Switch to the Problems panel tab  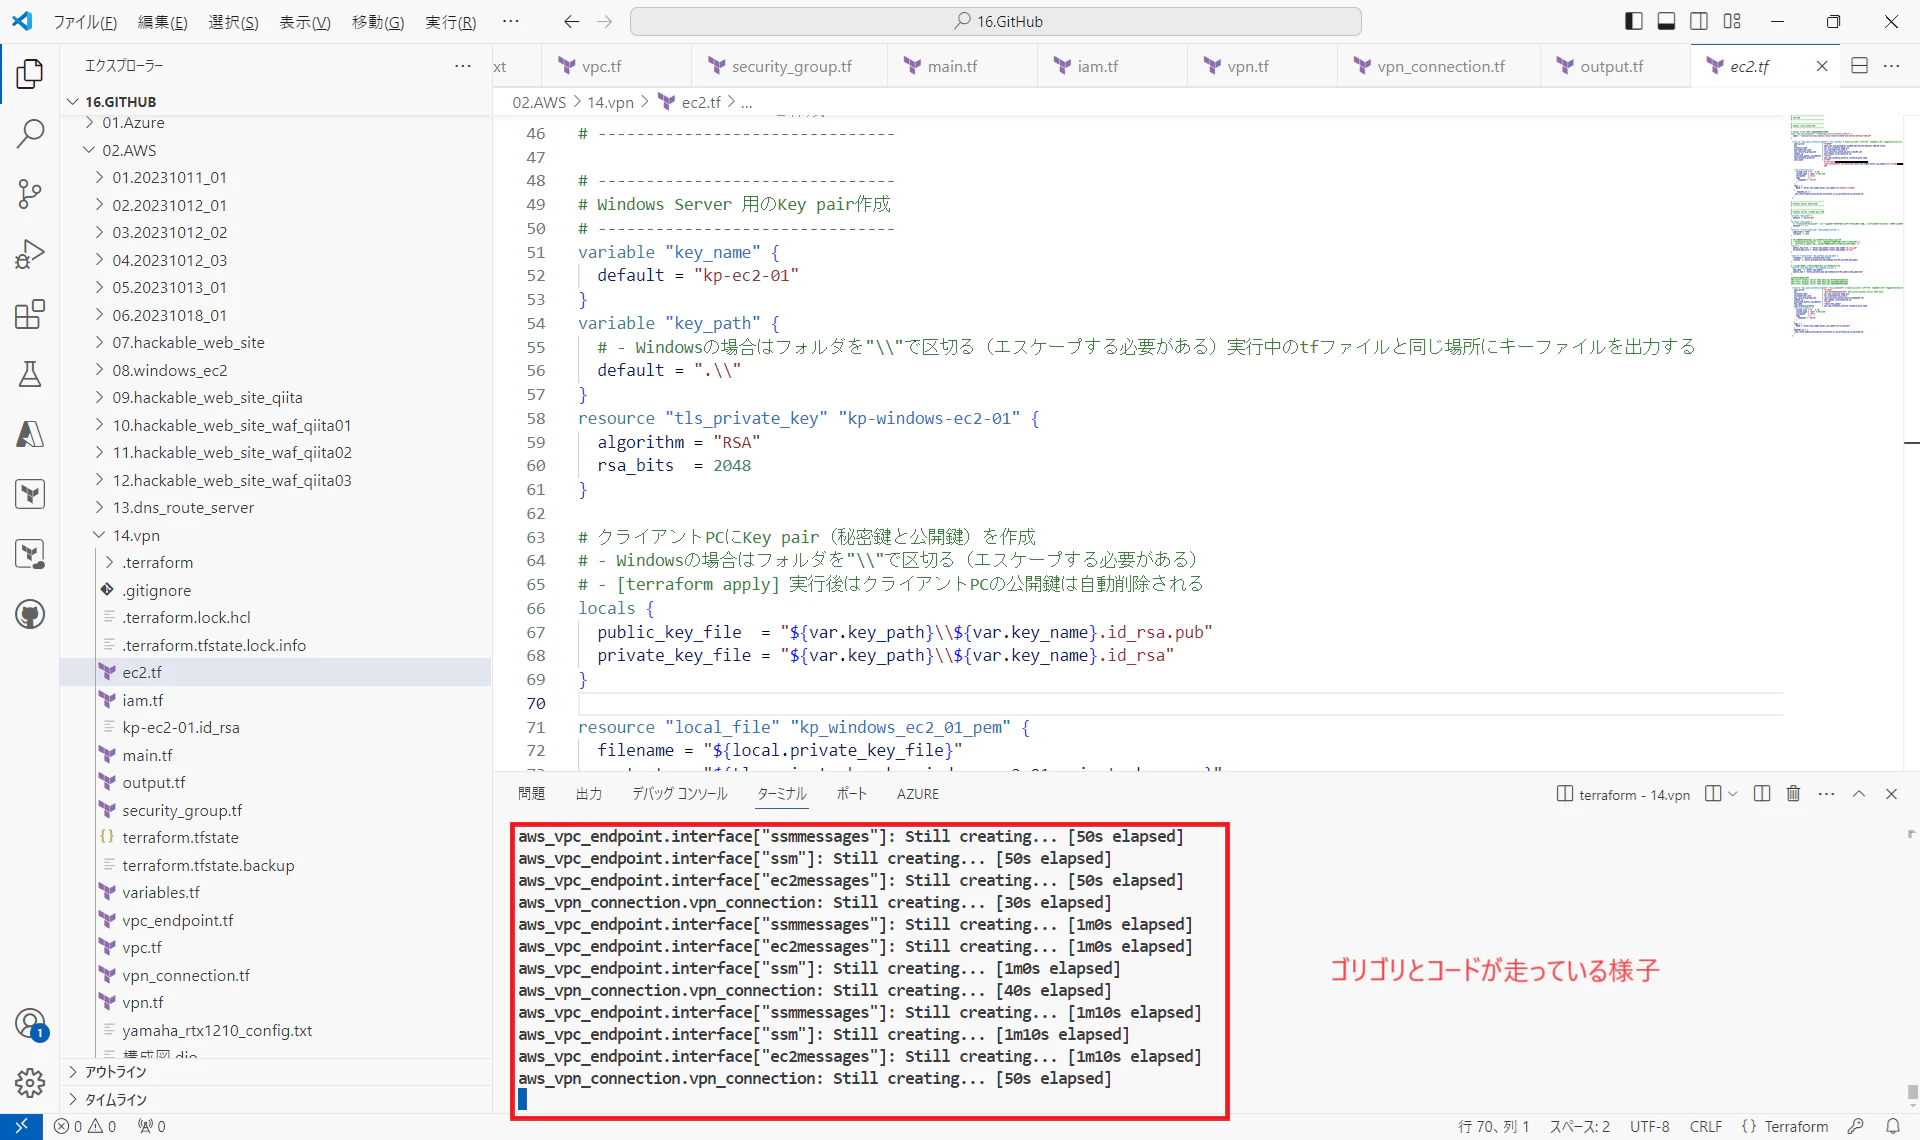point(531,794)
